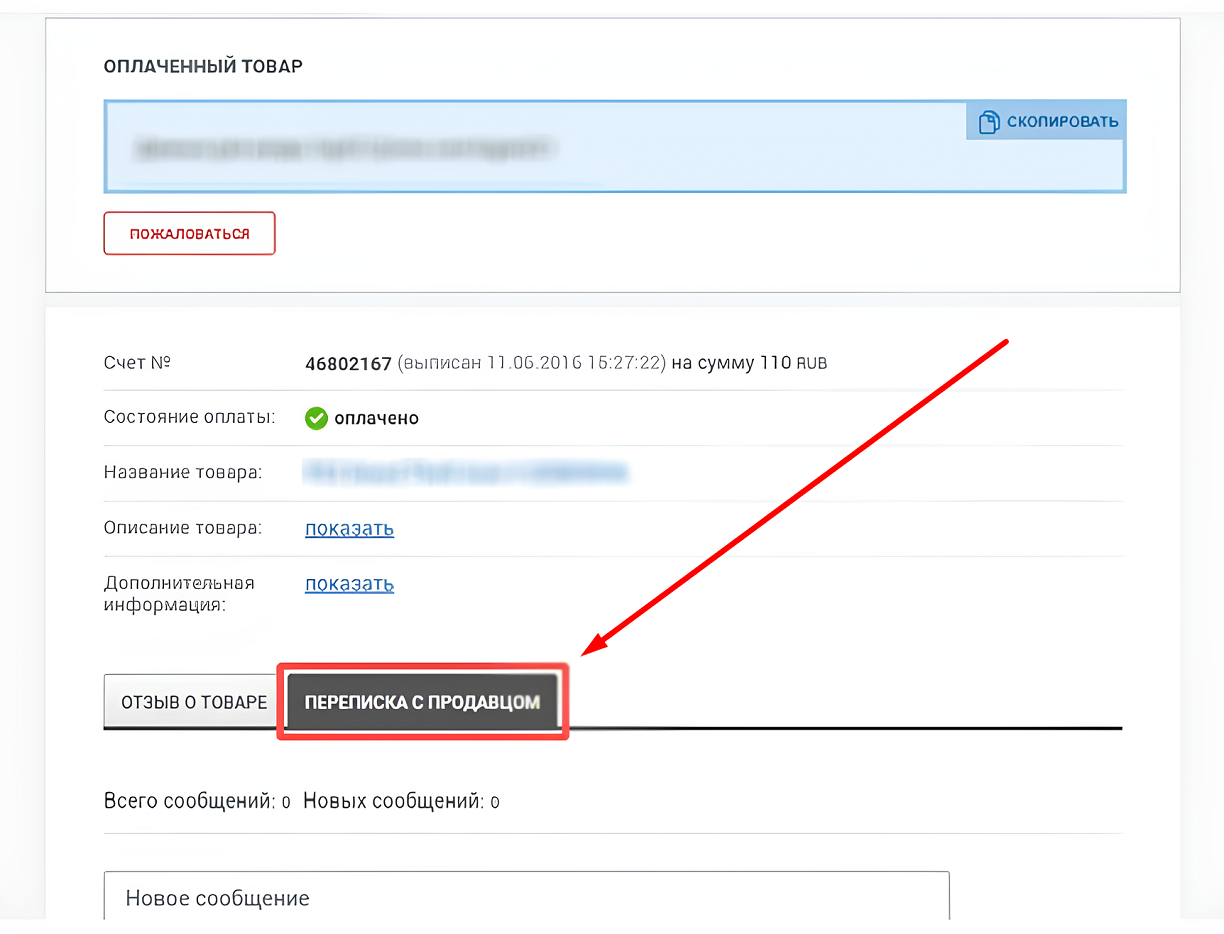
Task: Select the invoice number 46802167
Action: coord(348,363)
